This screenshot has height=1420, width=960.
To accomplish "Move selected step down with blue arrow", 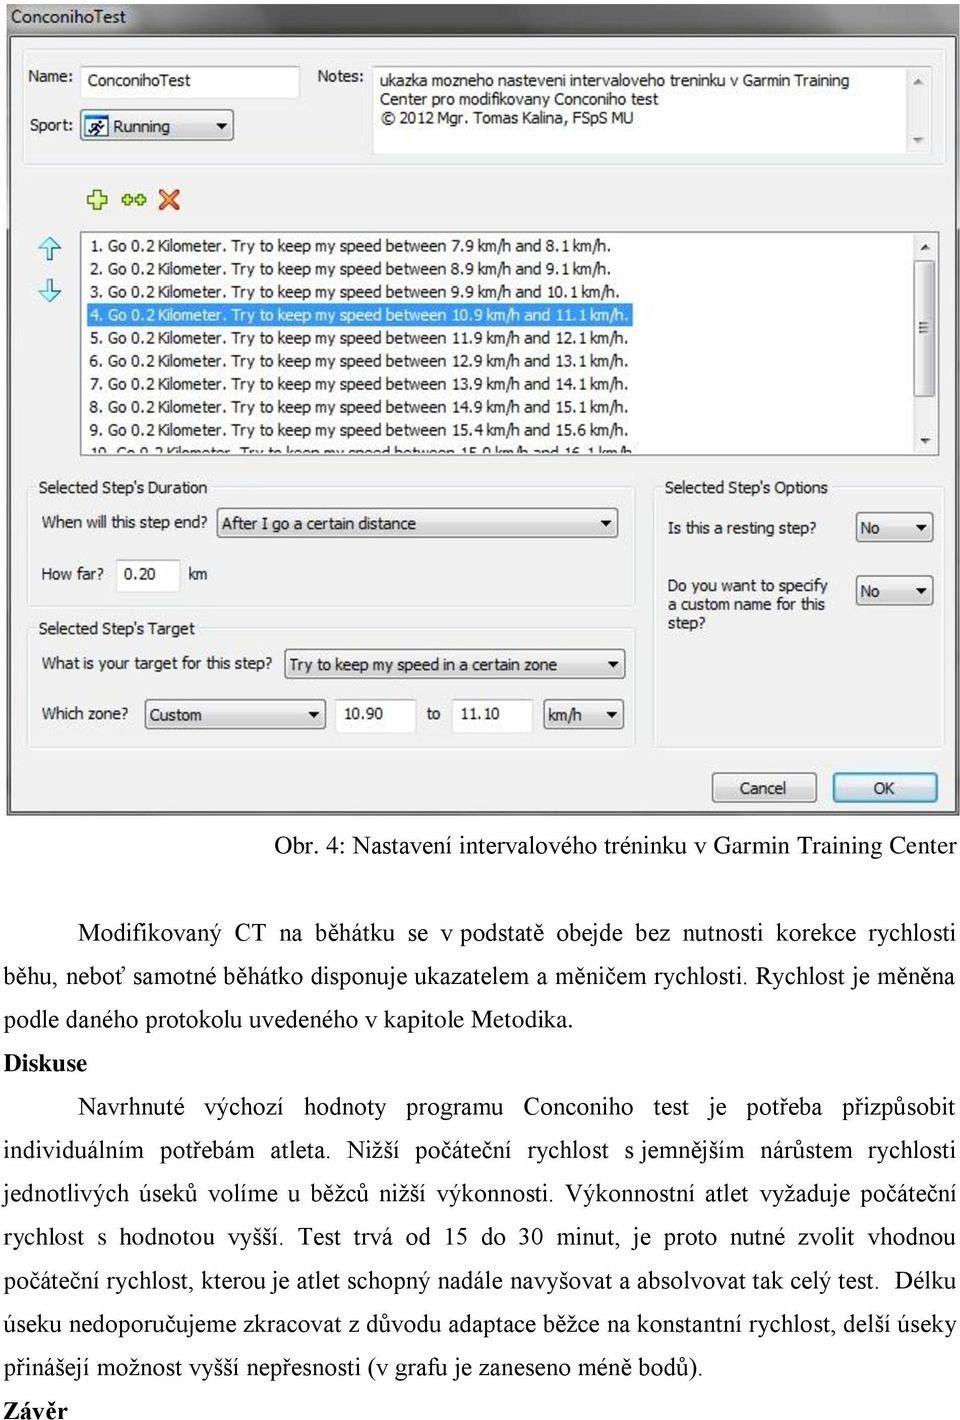I will click(49, 290).
